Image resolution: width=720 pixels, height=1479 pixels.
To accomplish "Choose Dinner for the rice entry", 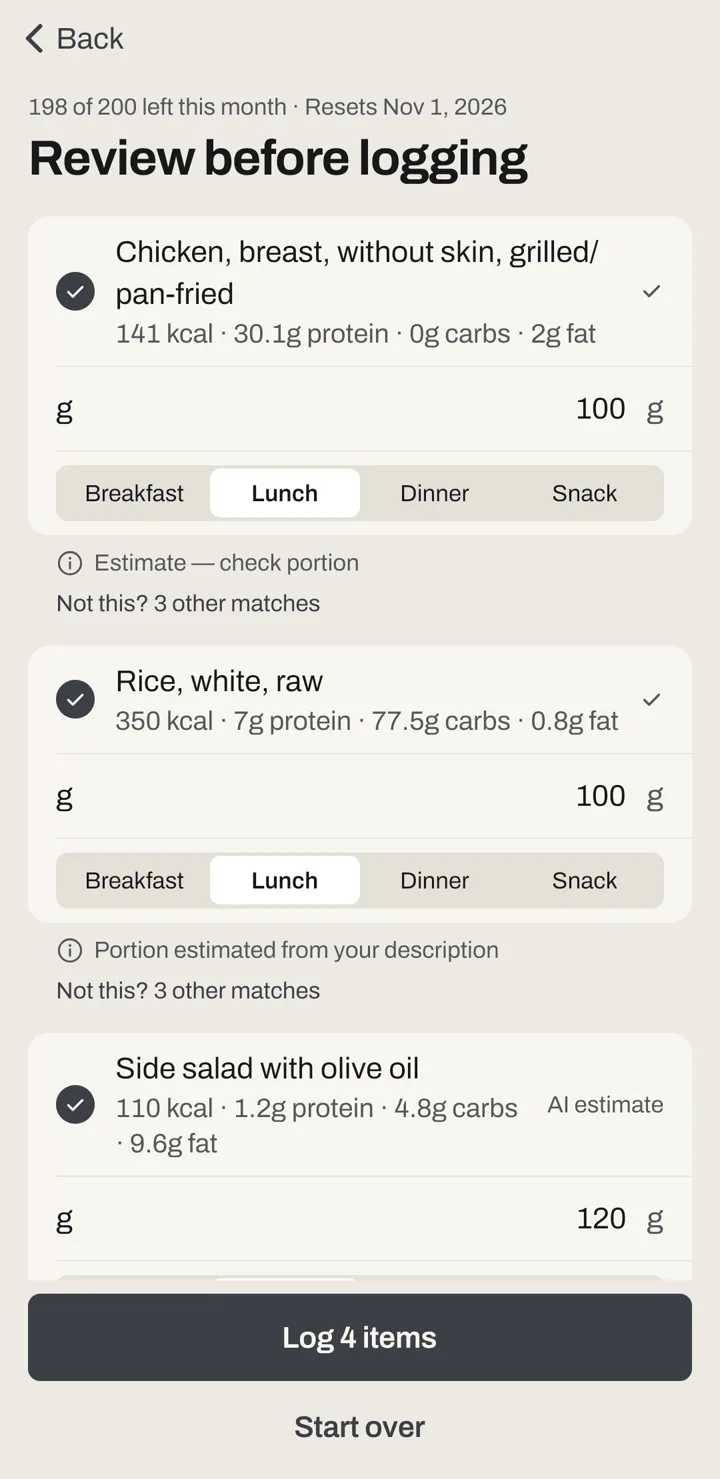I will (x=434, y=880).
